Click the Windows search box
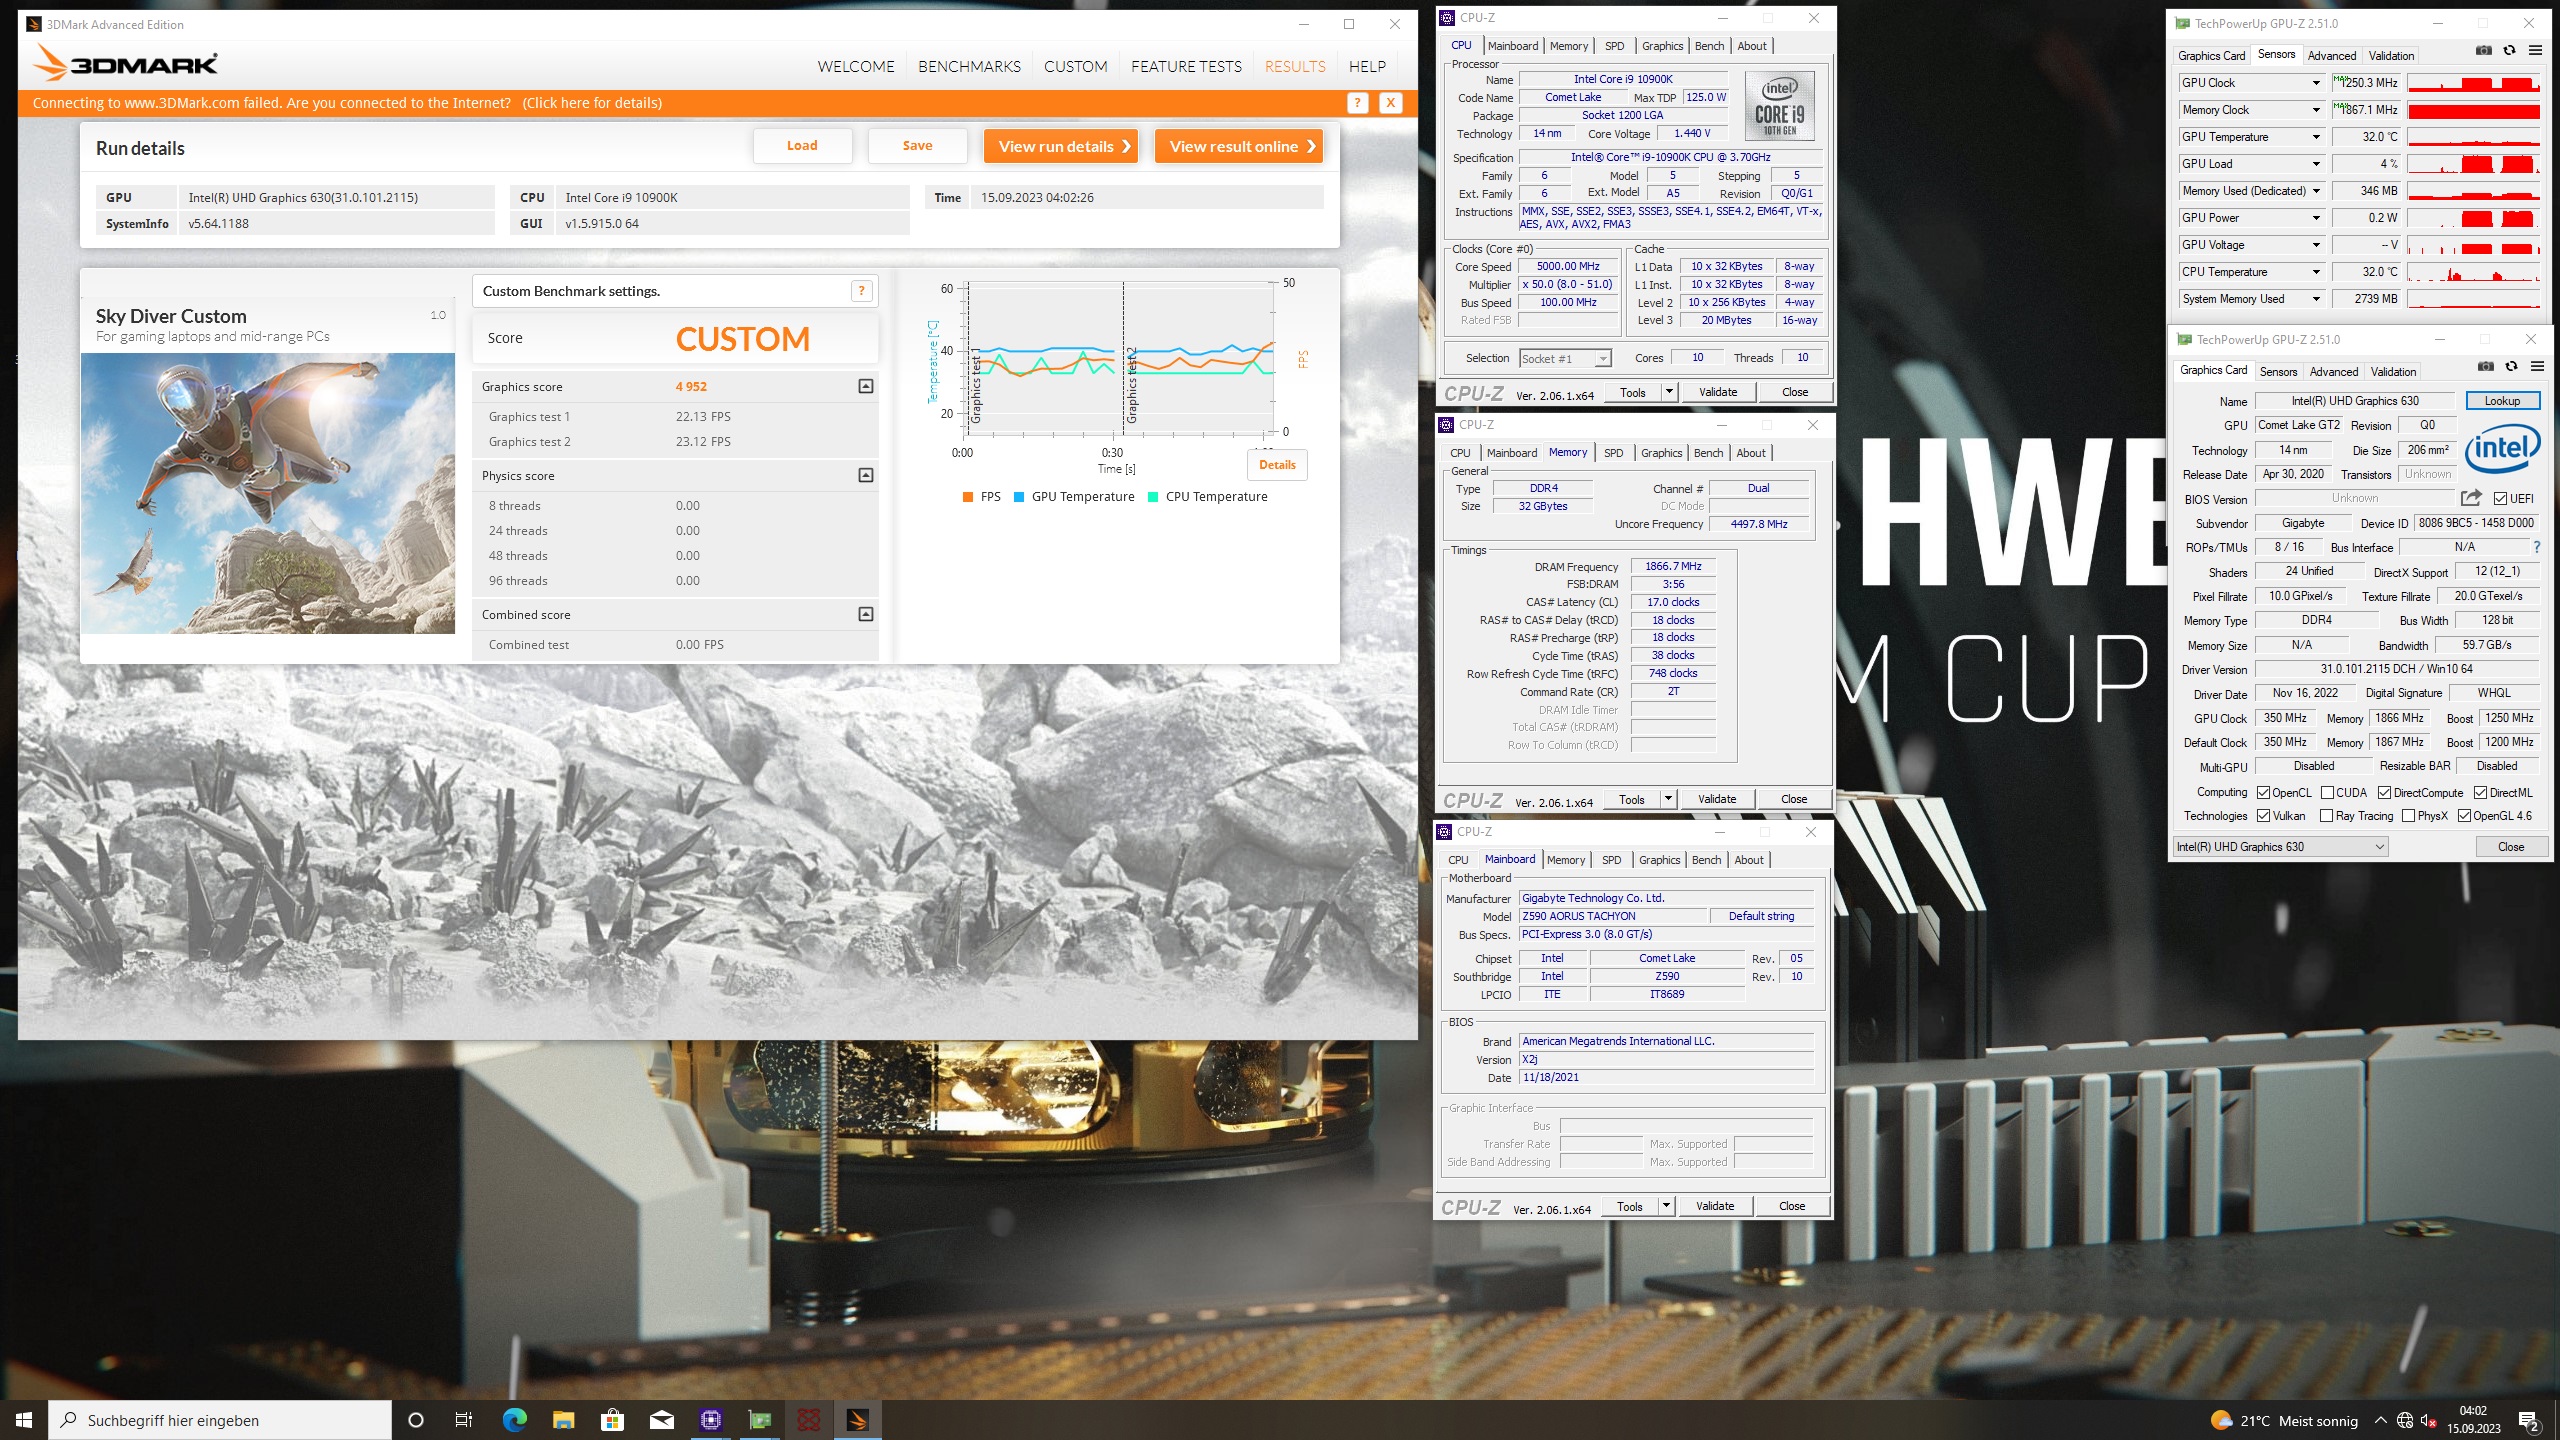The image size is (2560, 1440). click(220, 1420)
